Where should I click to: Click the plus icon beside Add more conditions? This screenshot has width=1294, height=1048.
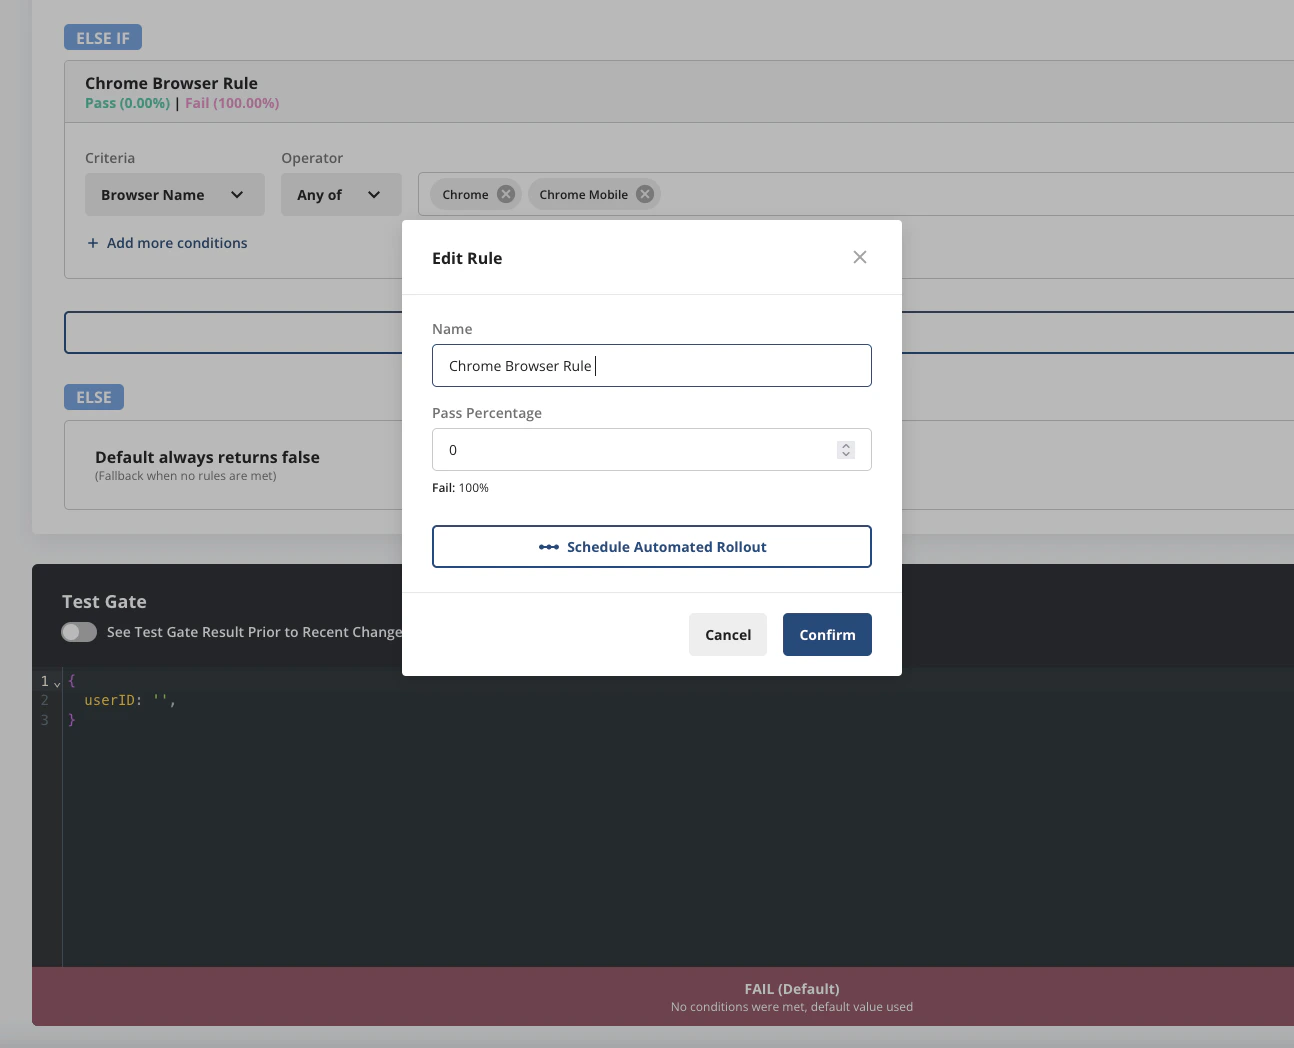93,243
